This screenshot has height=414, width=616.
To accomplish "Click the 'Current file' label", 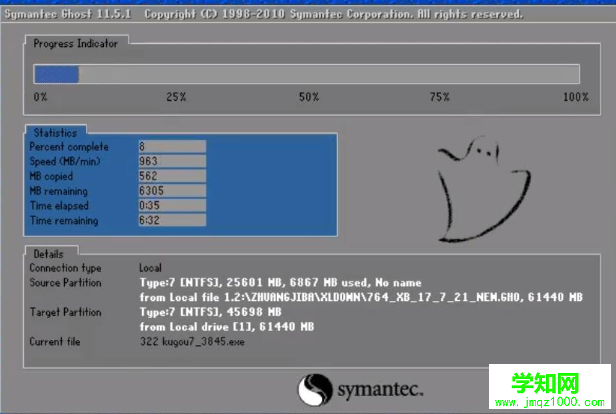I will tap(55, 342).
